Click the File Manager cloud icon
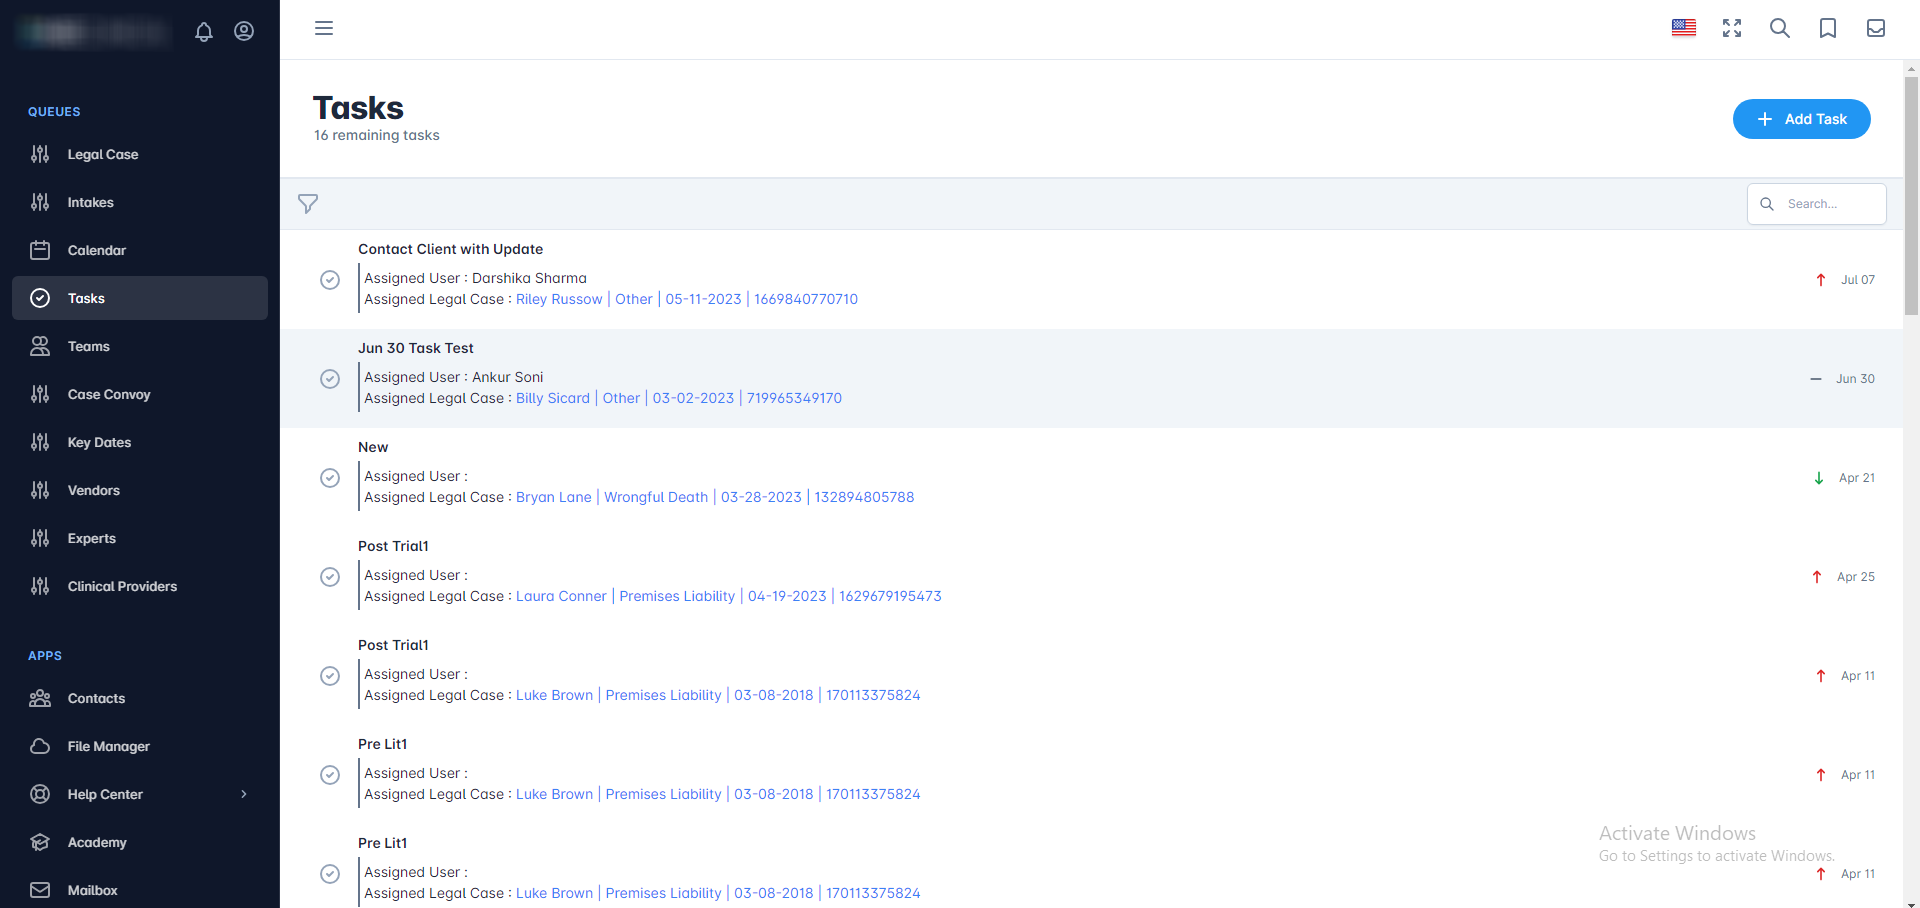Viewport: 1920px width, 908px height. coord(40,746)
